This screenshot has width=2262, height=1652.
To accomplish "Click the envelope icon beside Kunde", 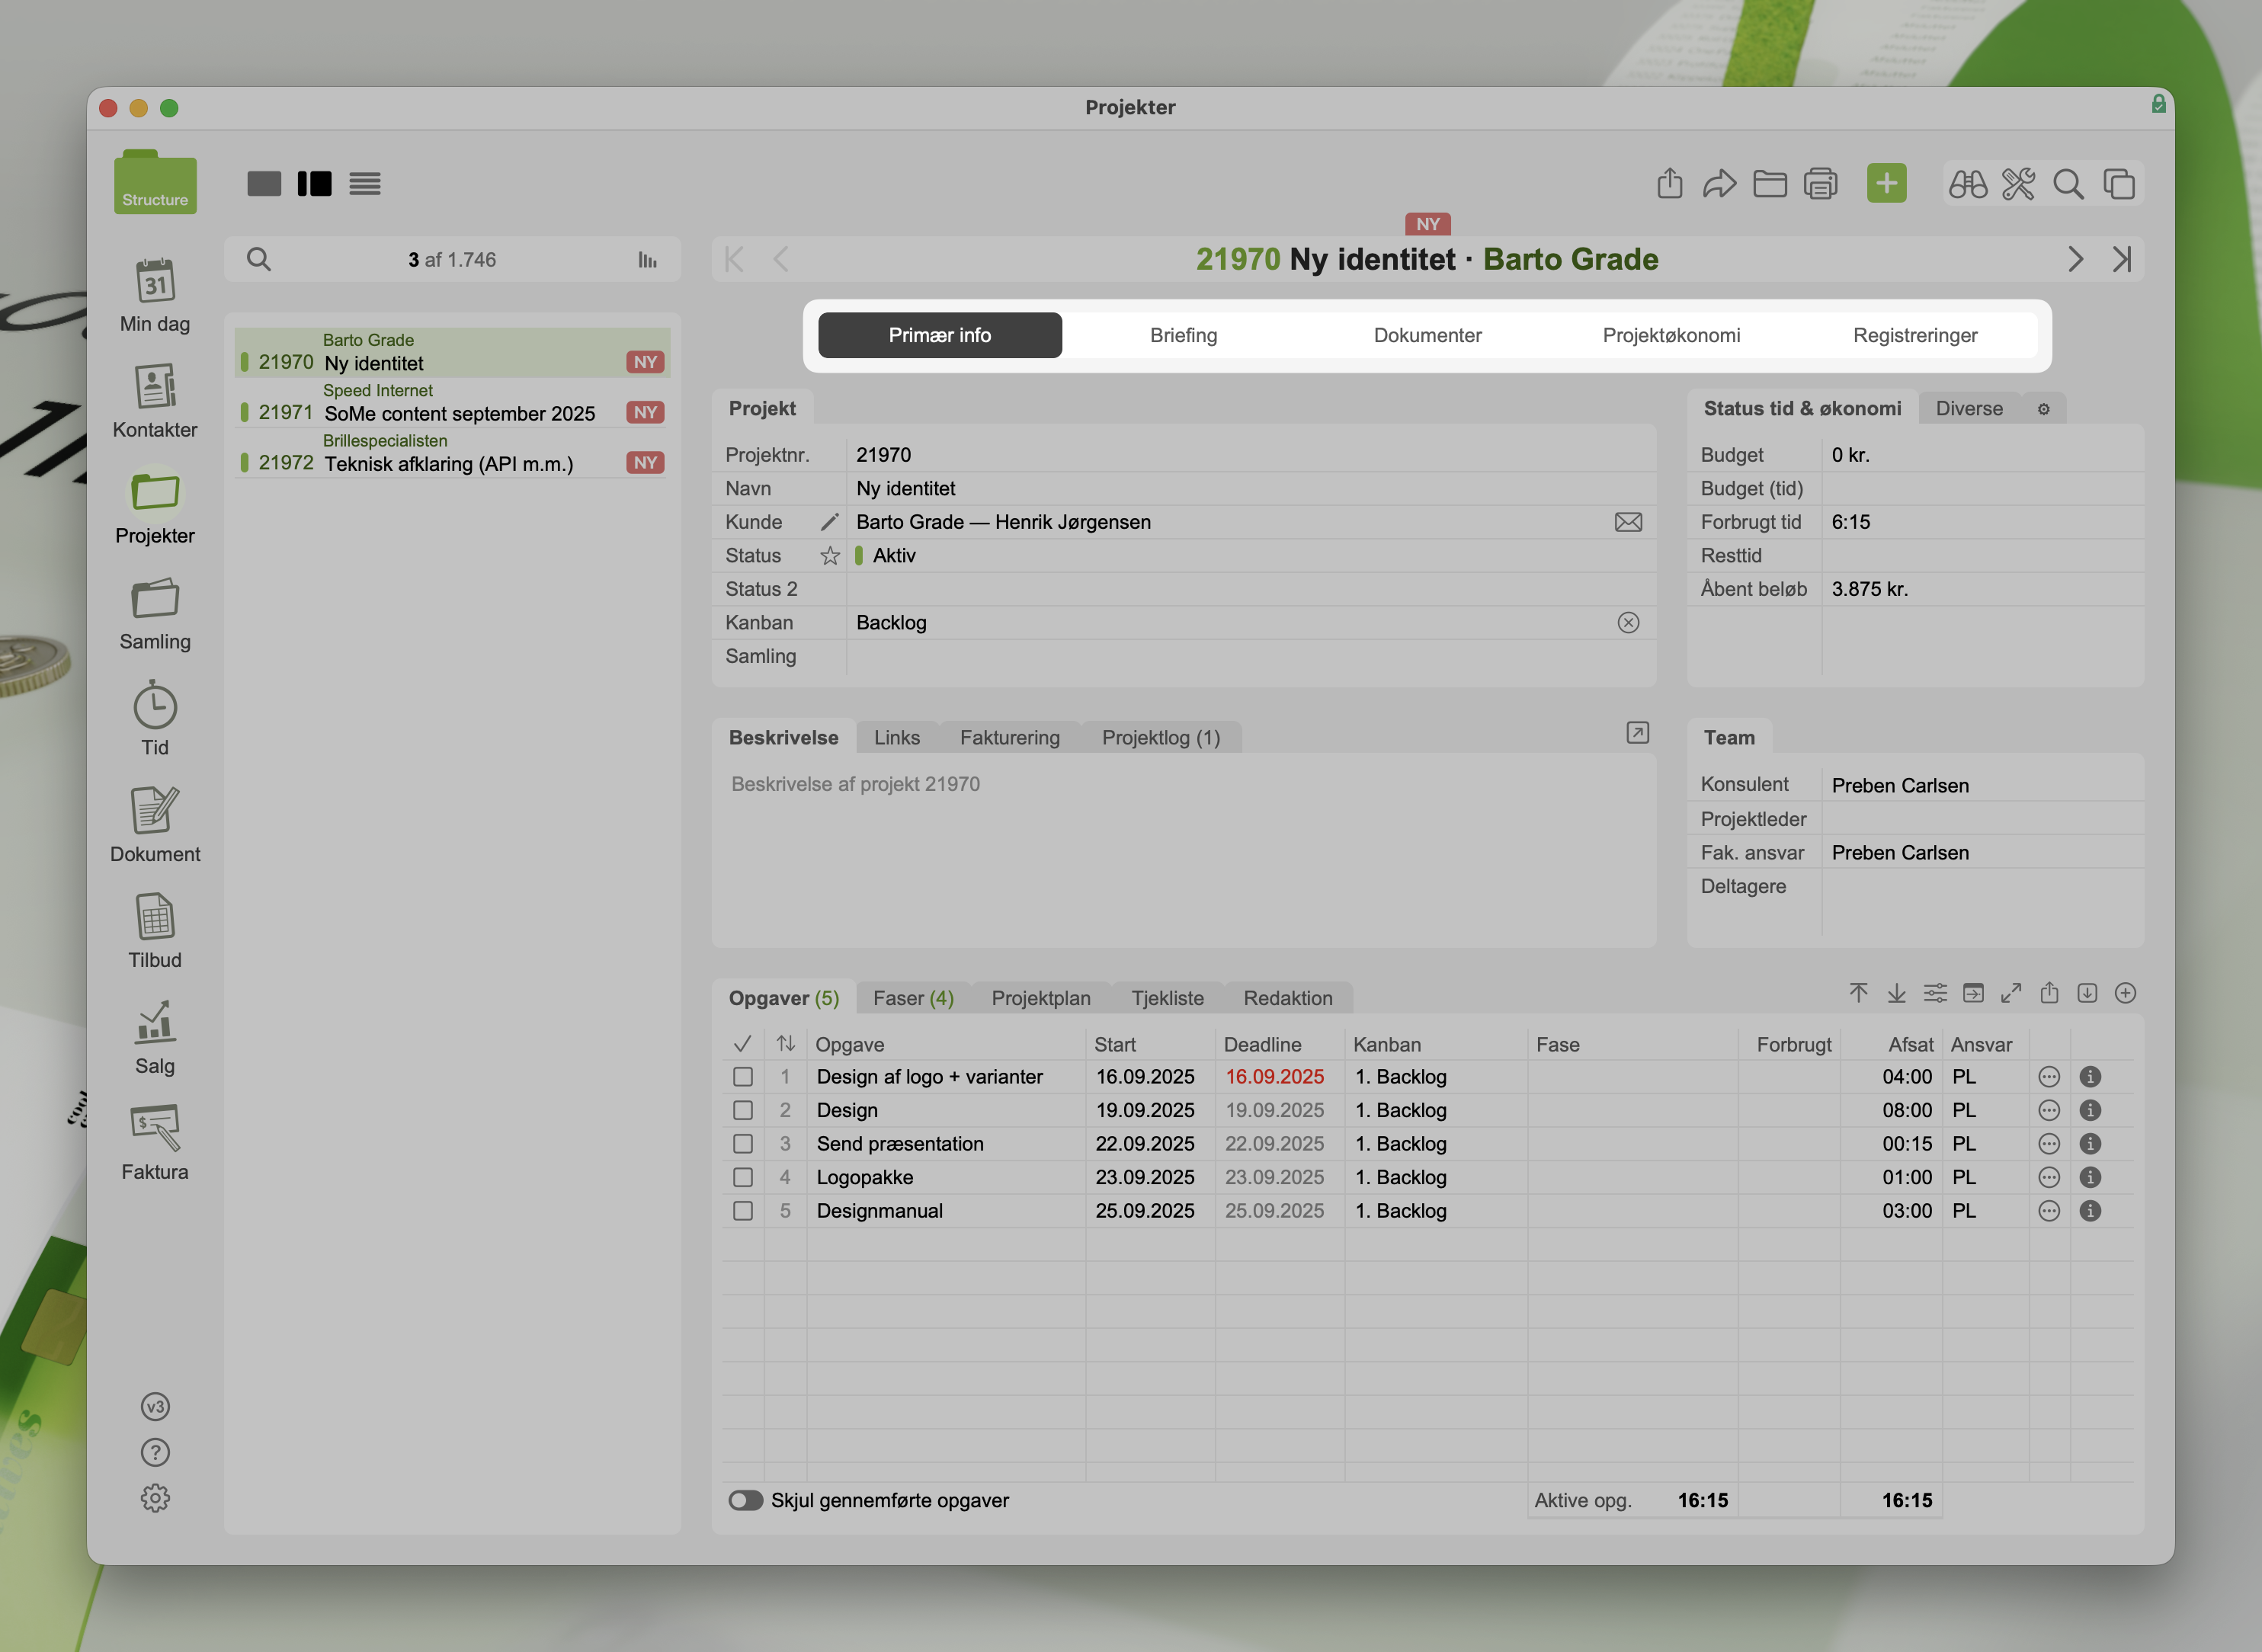I will 1628,522.
